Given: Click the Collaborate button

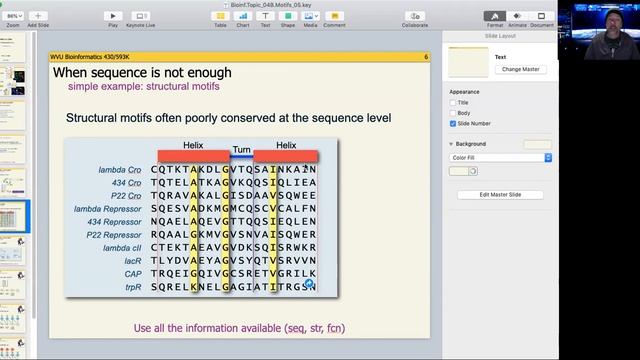Looking at the screenshot, I should pyautogui.click(x=415, y=16).
